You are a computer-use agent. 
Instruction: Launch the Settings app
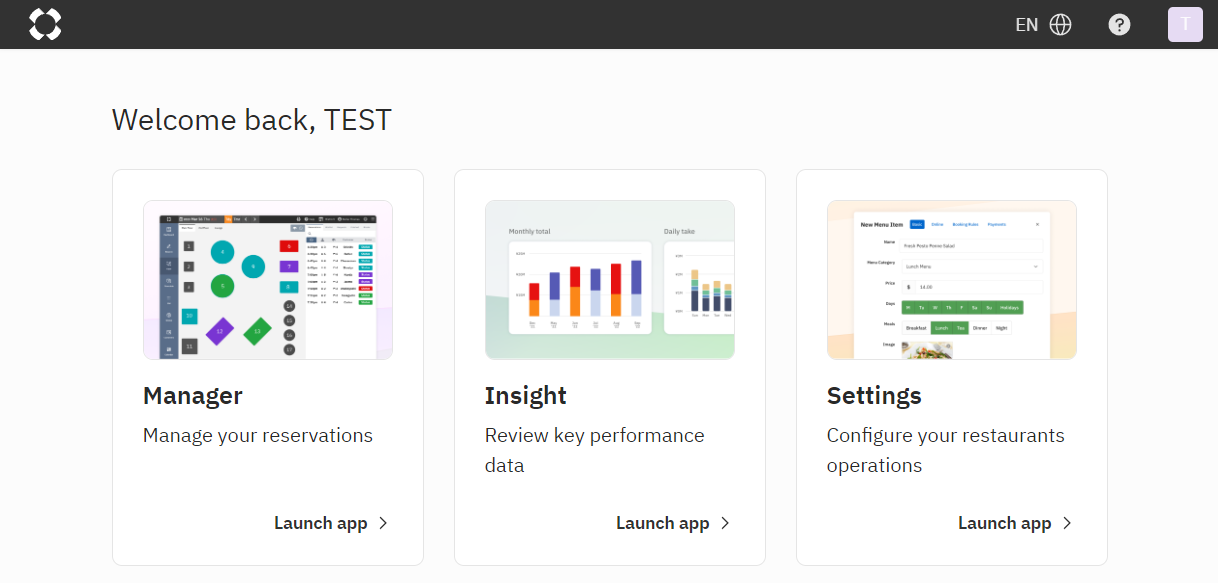tap(1005, 523)
